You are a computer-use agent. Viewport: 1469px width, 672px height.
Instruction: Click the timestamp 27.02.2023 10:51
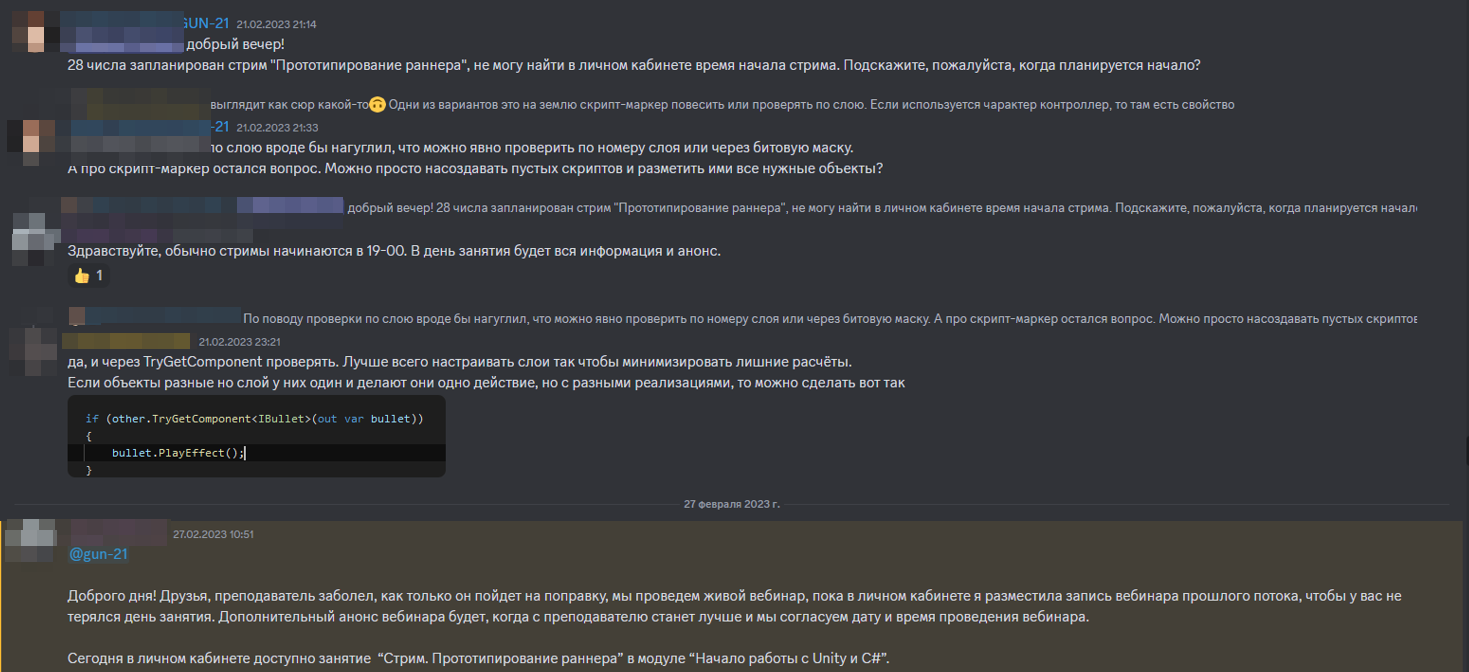coord(213,534)
